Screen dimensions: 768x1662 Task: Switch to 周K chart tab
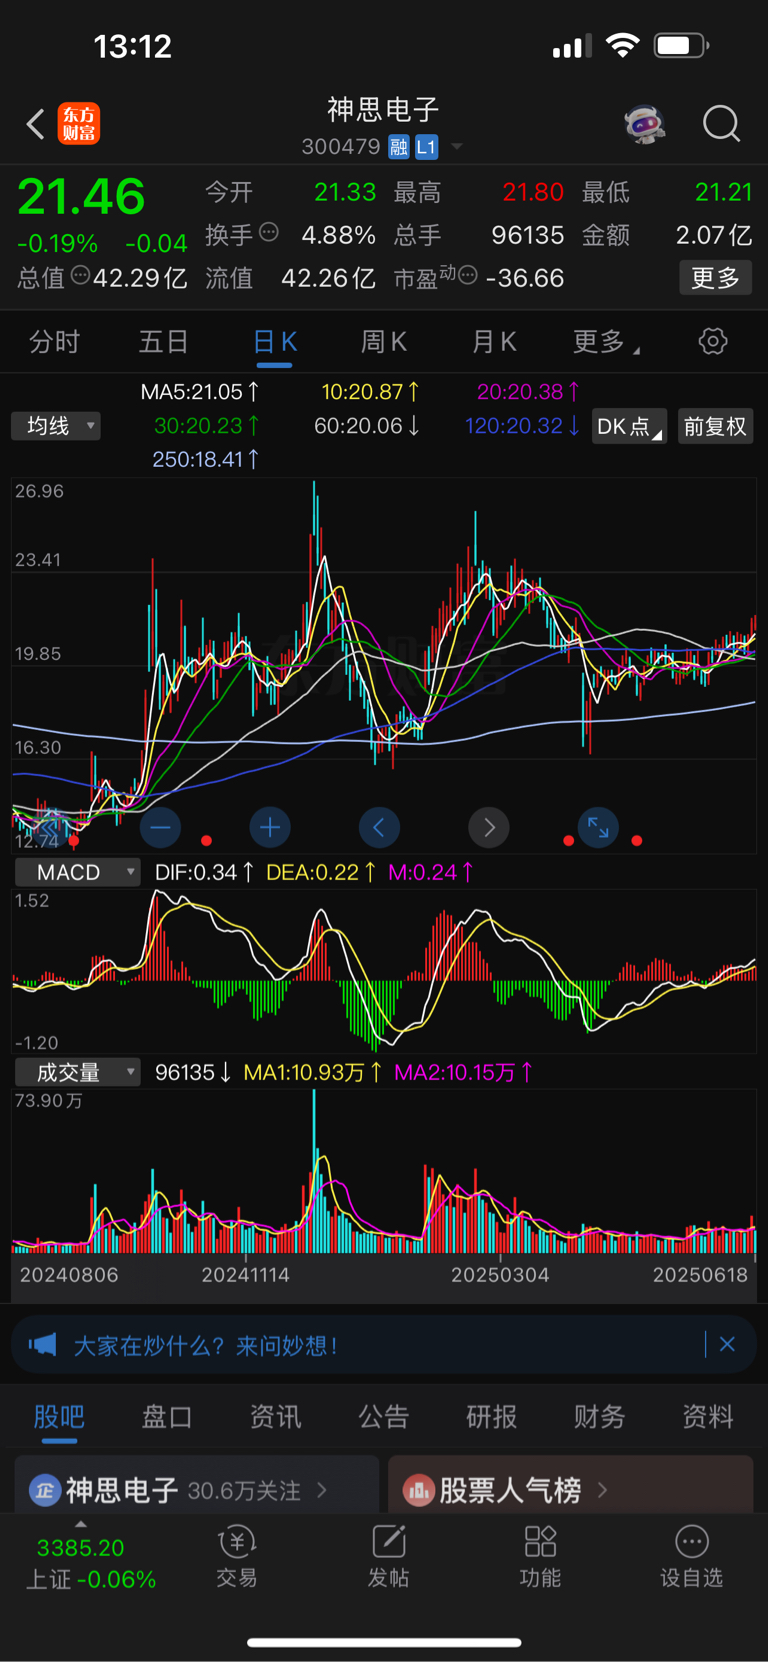pyautogui.click(x=384, y=342)
